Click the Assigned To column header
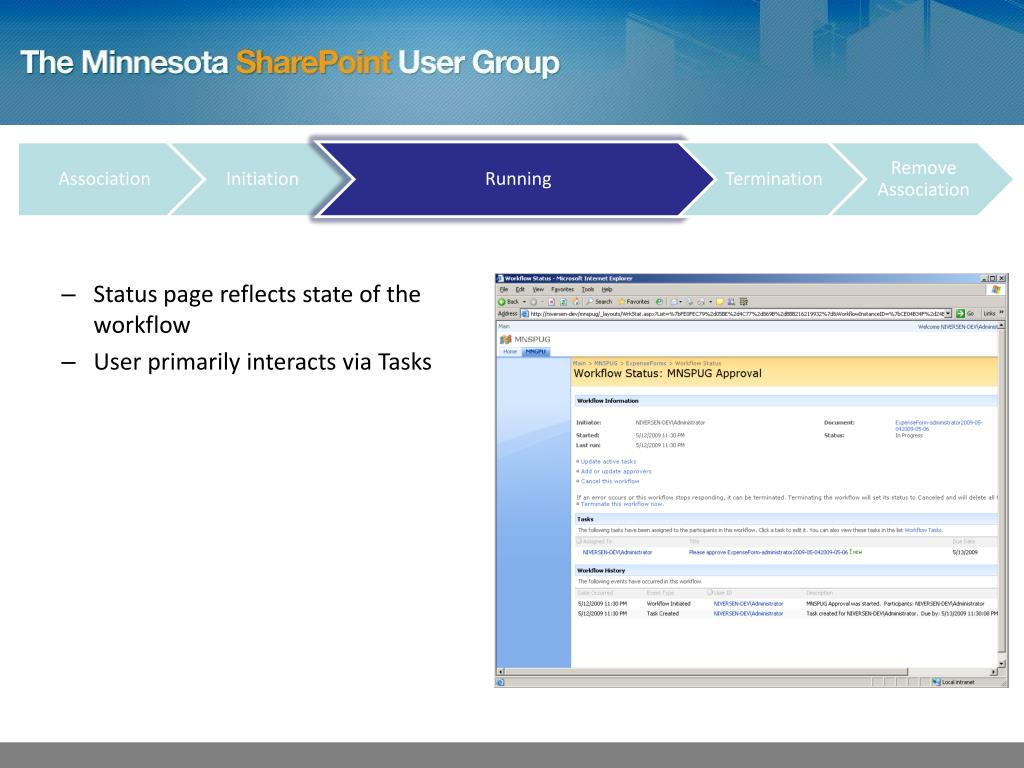1024x768 pixels. coord(597,541)
